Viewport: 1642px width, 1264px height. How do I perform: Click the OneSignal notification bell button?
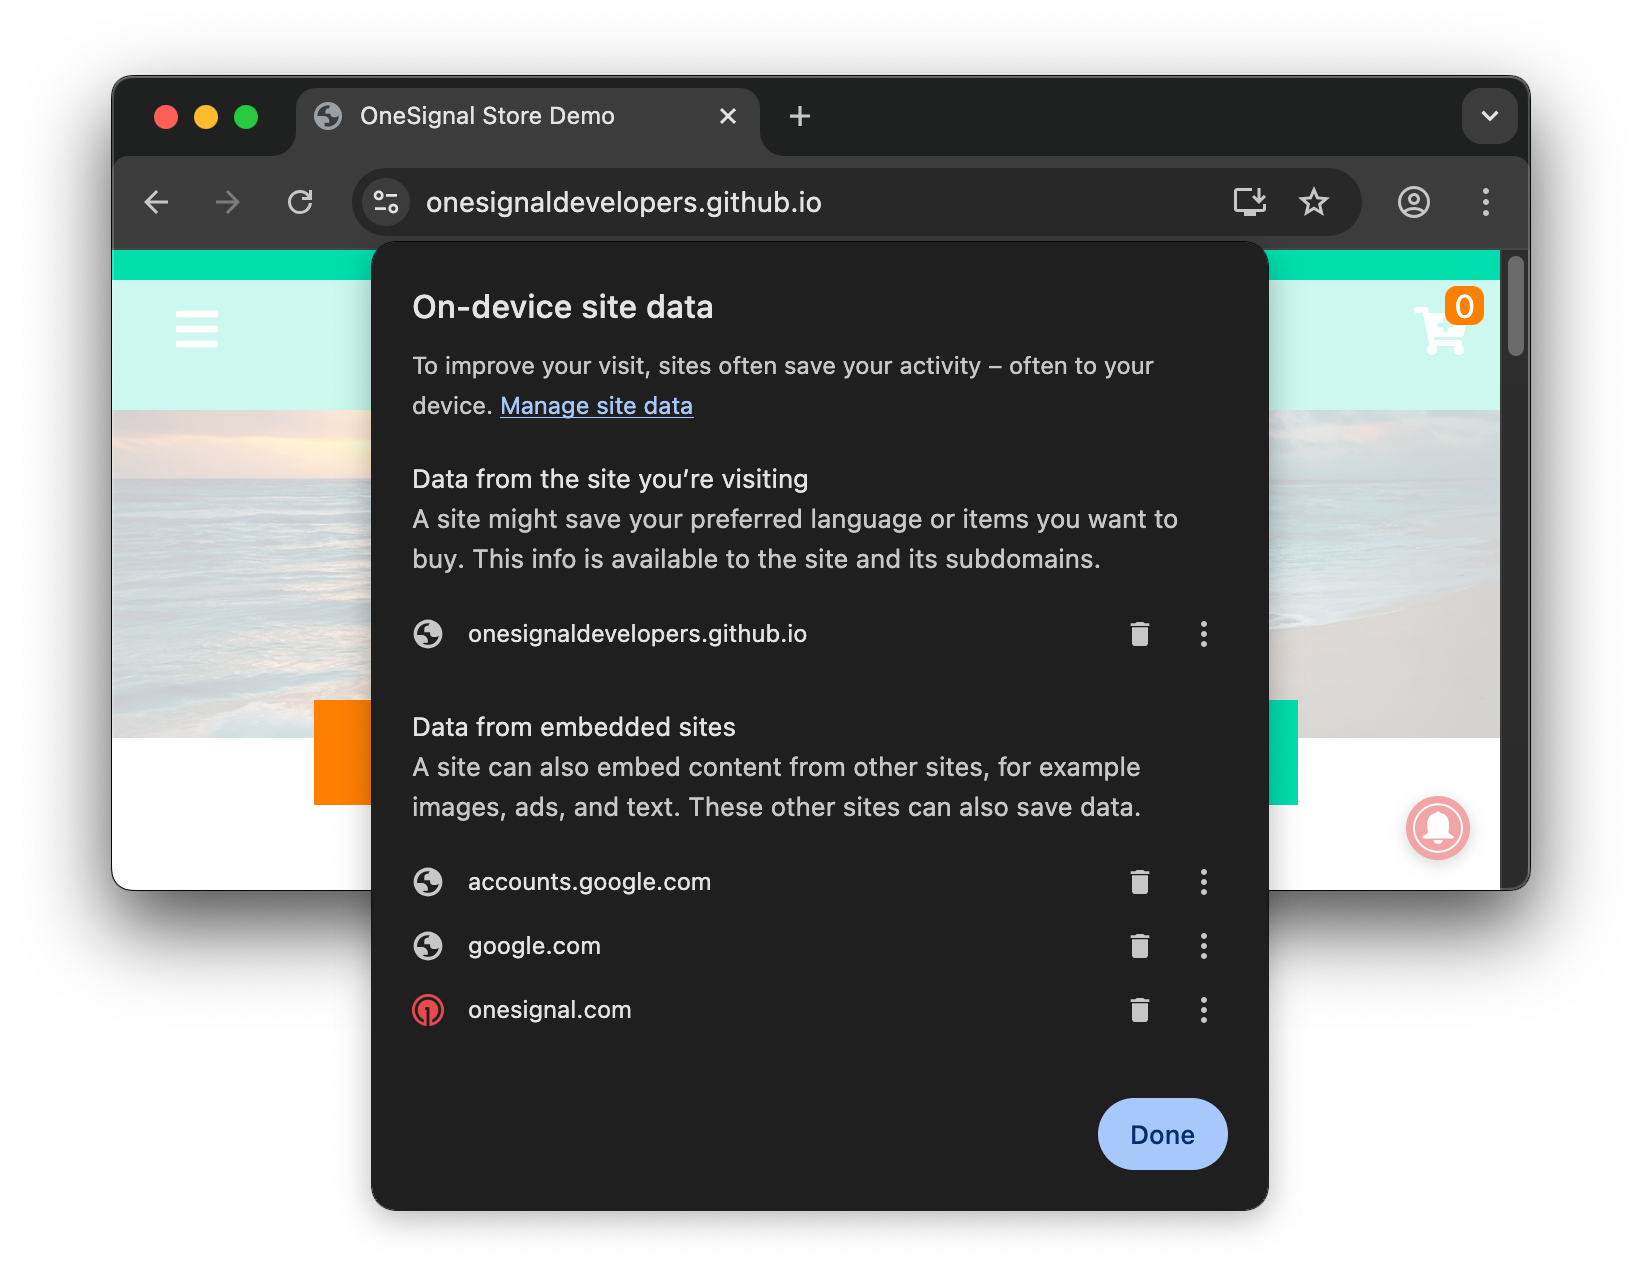(1438, 828)
